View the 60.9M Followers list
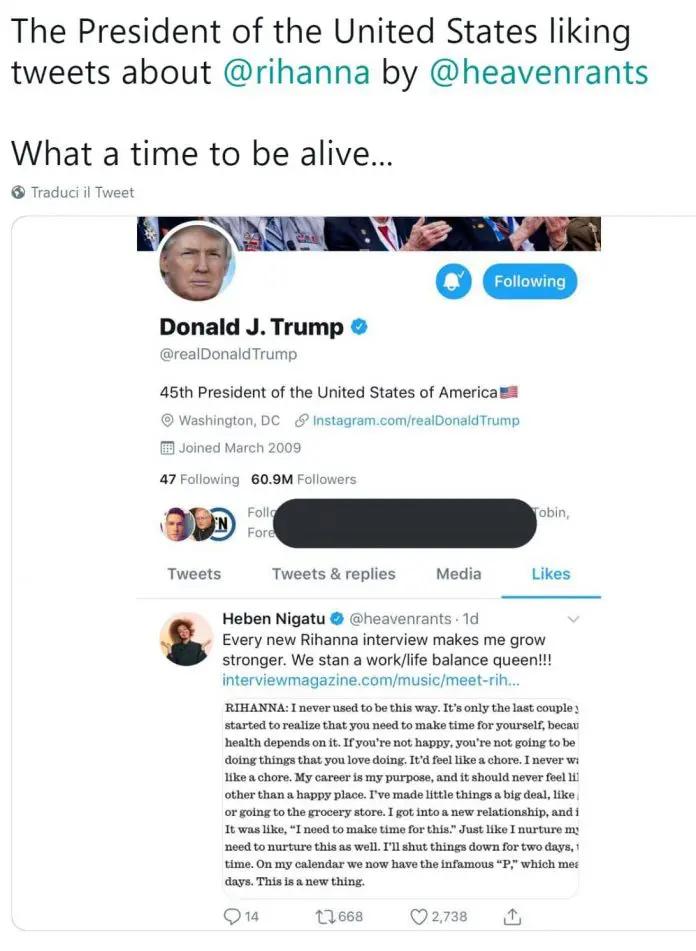This screenshot has width=696, height=951. (x=303, y=479)
